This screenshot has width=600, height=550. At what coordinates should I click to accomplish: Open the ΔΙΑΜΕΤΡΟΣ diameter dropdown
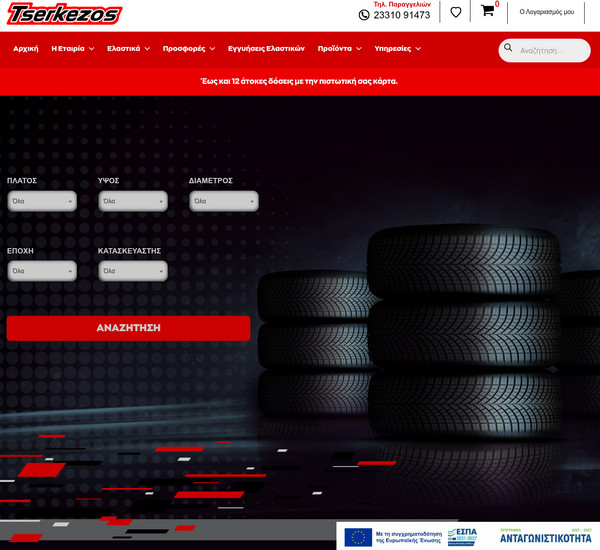(x=224, y=201)
